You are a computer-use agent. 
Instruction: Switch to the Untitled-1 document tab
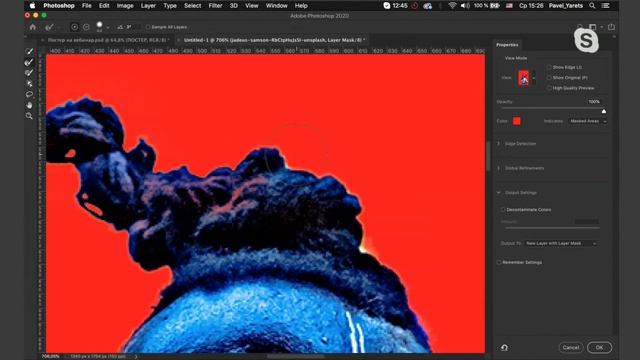coord(272,40)
